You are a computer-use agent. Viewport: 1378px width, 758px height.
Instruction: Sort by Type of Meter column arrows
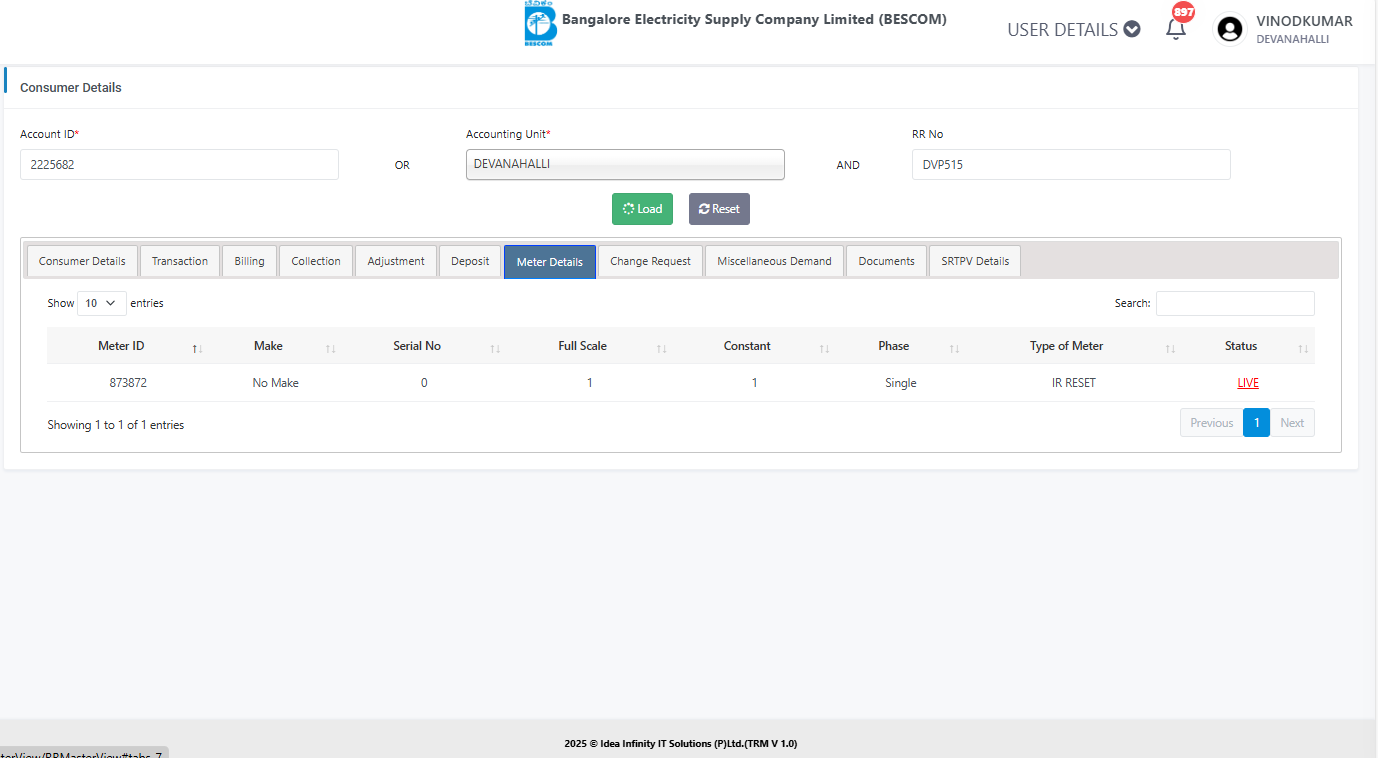(1170, 348)
